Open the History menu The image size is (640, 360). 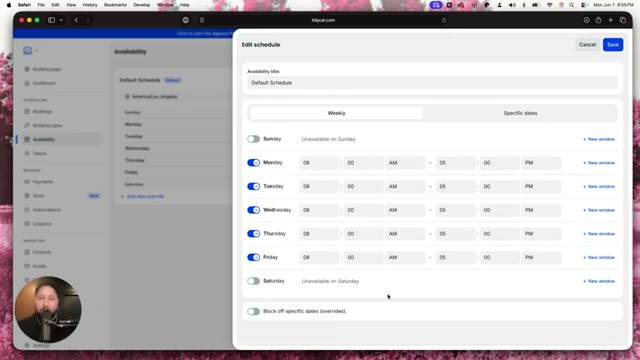(90, 5)
